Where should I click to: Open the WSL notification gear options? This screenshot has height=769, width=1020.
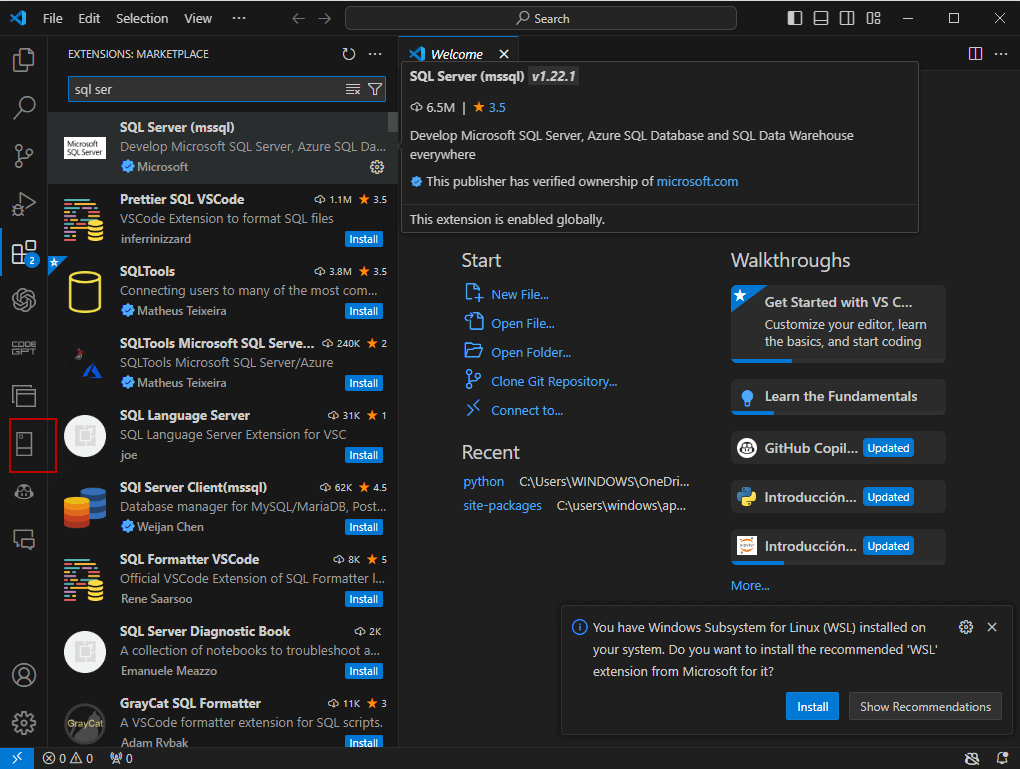965,627
